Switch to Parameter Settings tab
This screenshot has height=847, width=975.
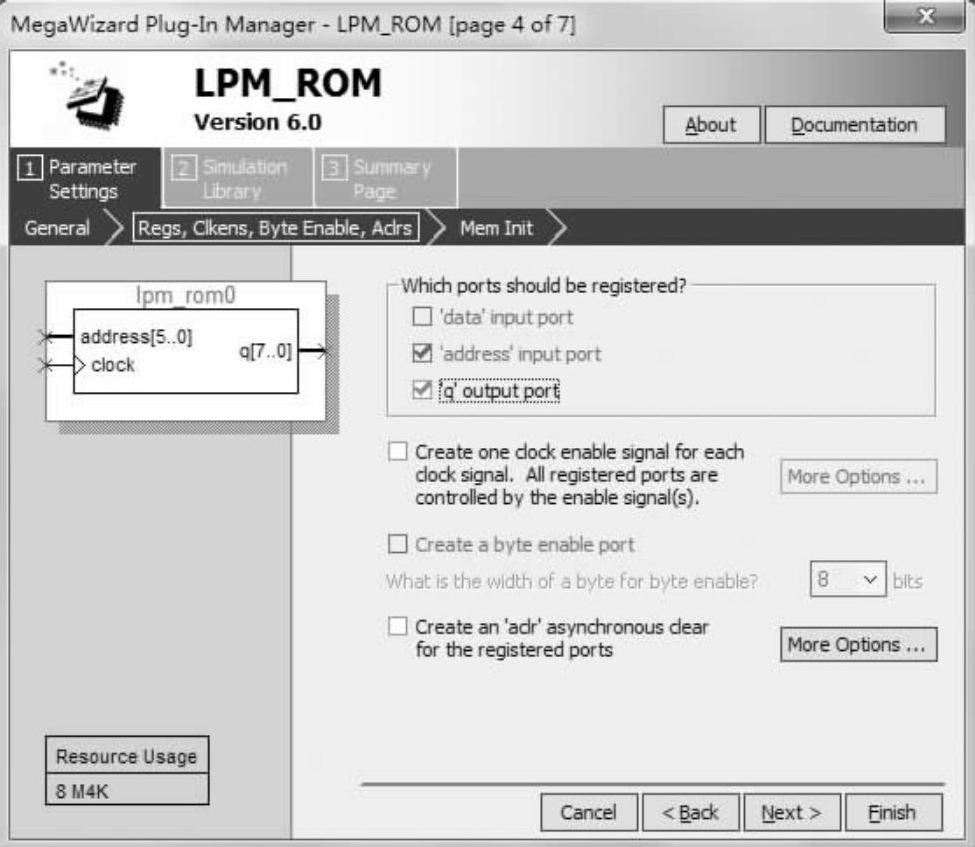pos(85,178)
